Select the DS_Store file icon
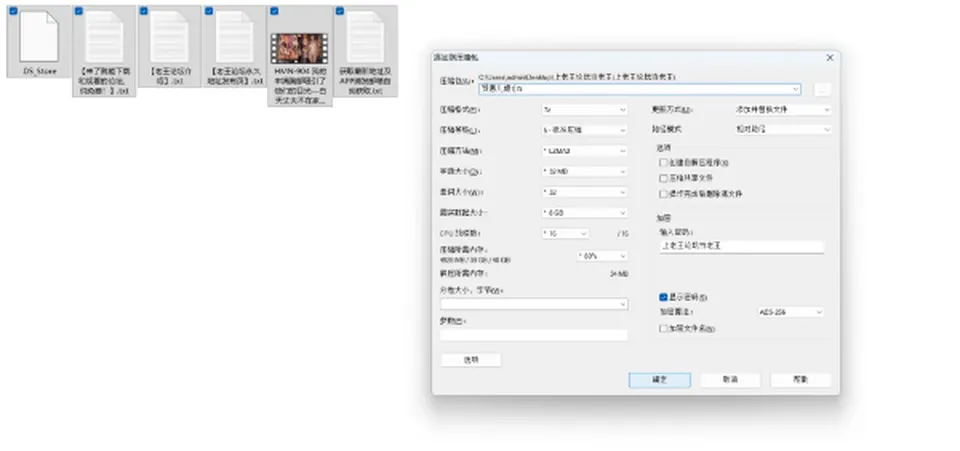Screen dimensions: 960x451 point(39,37)
